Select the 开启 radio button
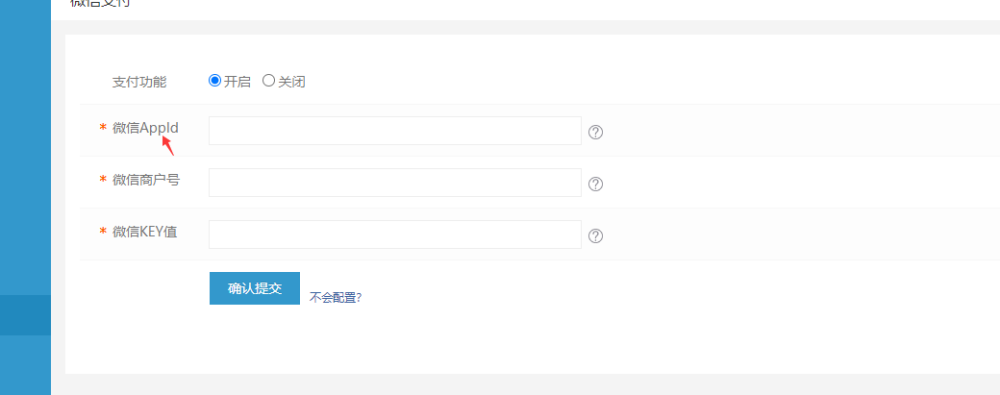 (x=214, y=80)
